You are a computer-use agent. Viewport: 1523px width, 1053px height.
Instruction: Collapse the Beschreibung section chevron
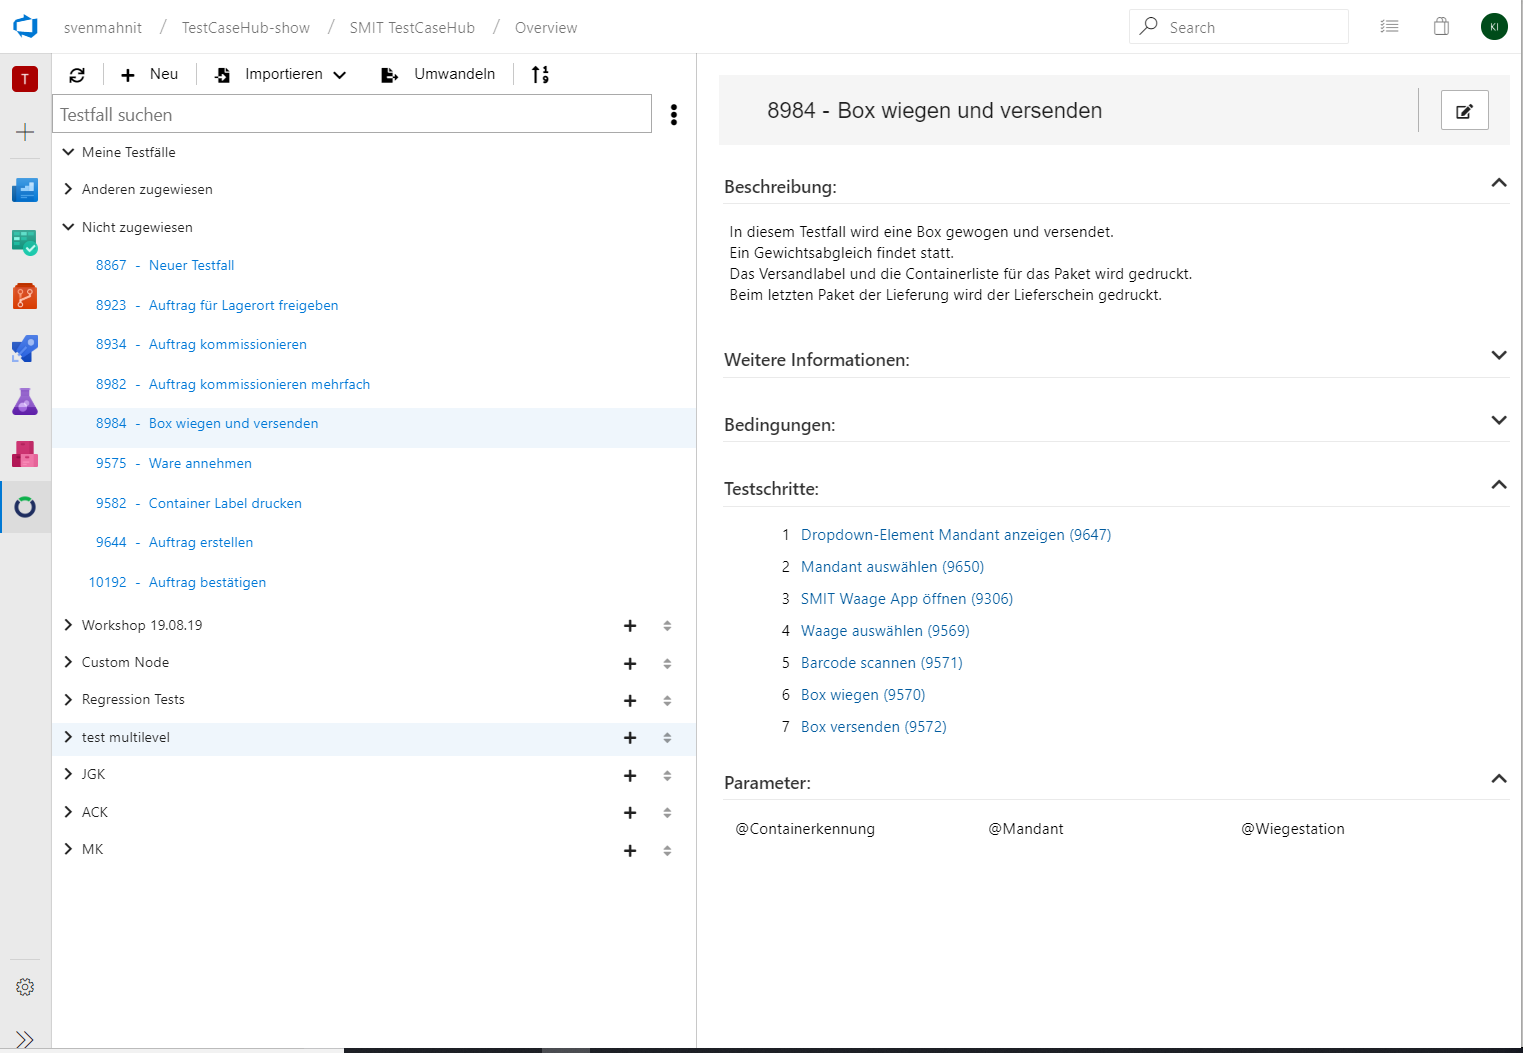click(x=1498, y=183)
